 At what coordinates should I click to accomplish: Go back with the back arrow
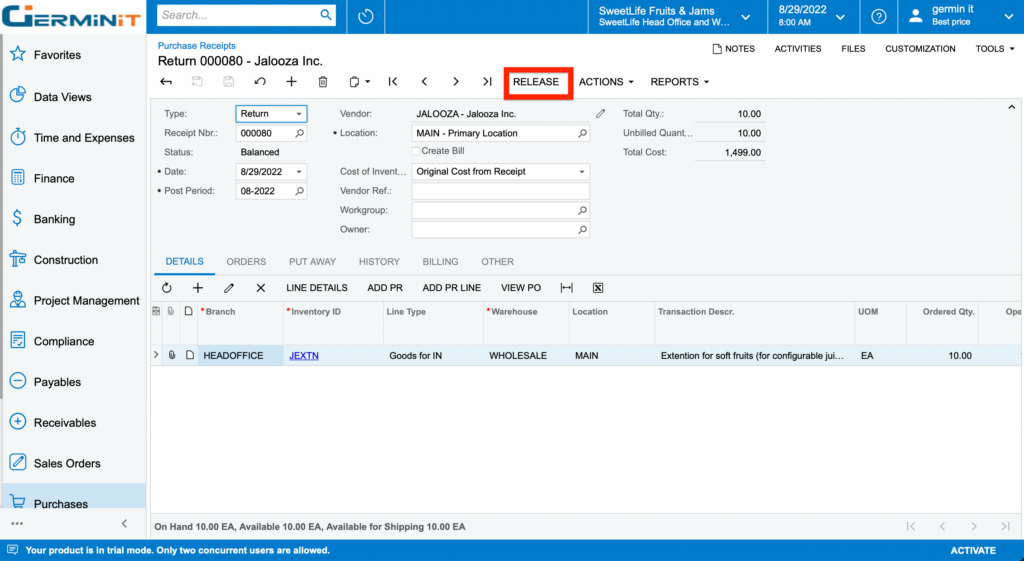pos(166,82)
